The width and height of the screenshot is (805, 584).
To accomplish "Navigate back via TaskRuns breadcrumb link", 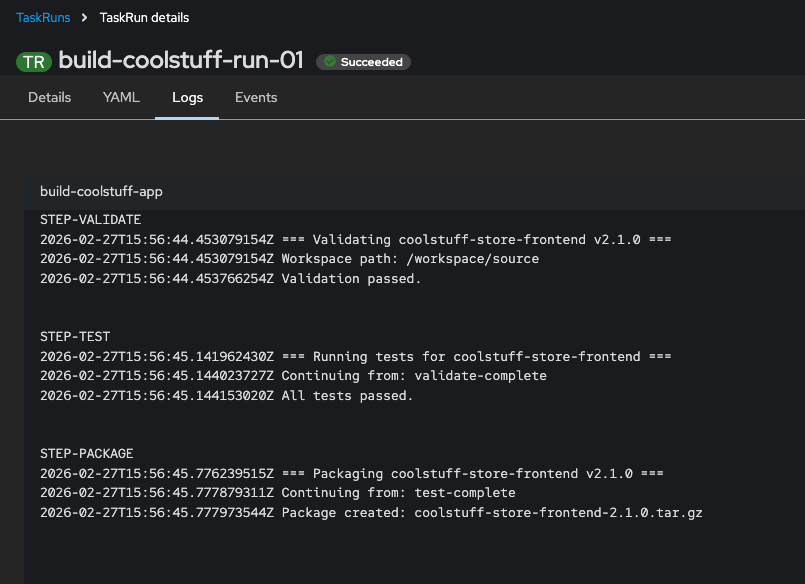I will 42,17.
